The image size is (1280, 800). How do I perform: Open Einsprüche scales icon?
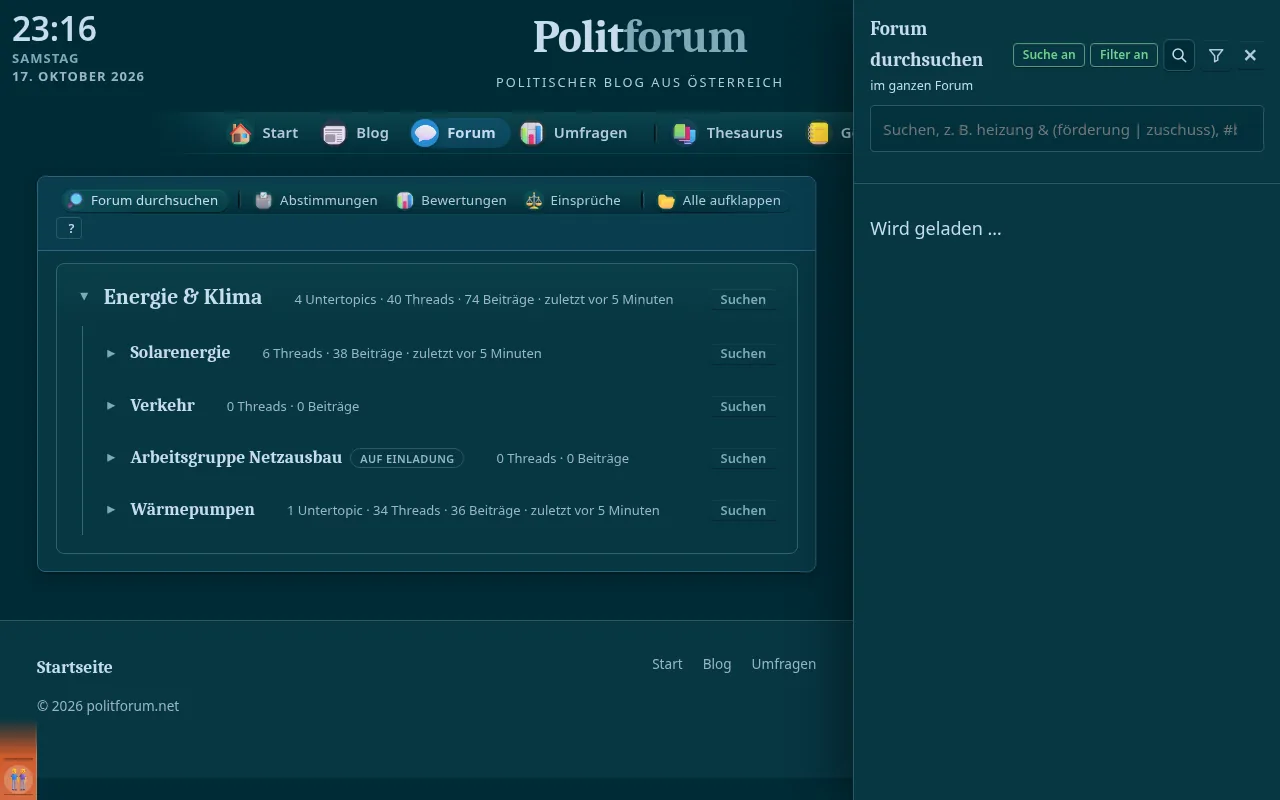click(534, 201)
